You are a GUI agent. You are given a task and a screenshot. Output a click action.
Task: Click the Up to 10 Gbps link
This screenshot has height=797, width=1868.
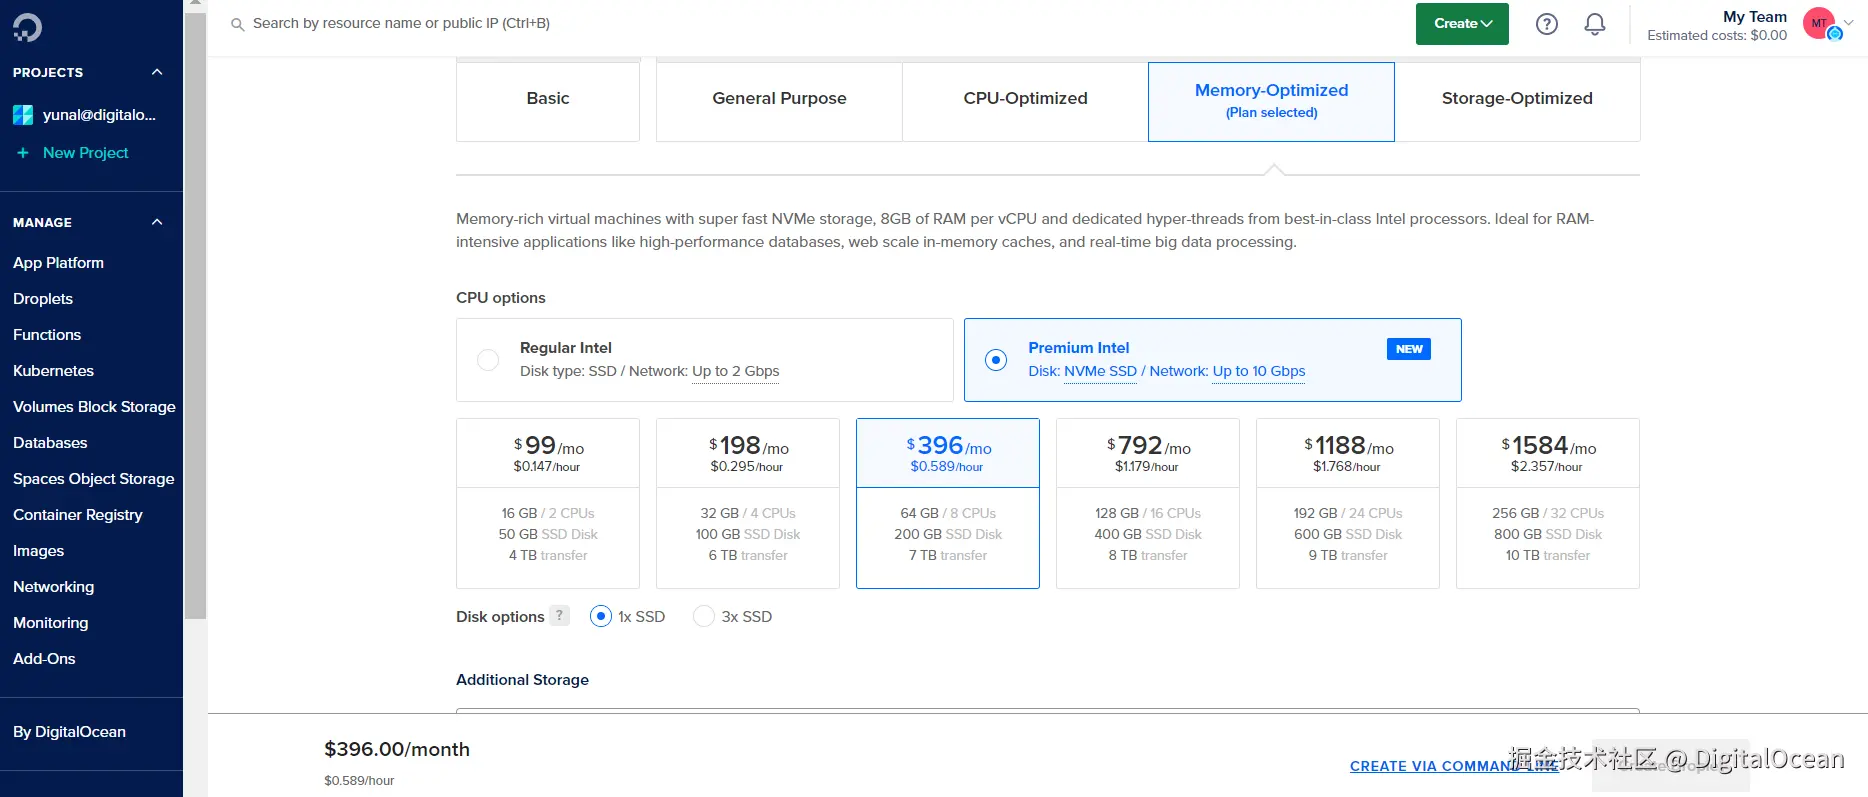(x=1259, y=371)
